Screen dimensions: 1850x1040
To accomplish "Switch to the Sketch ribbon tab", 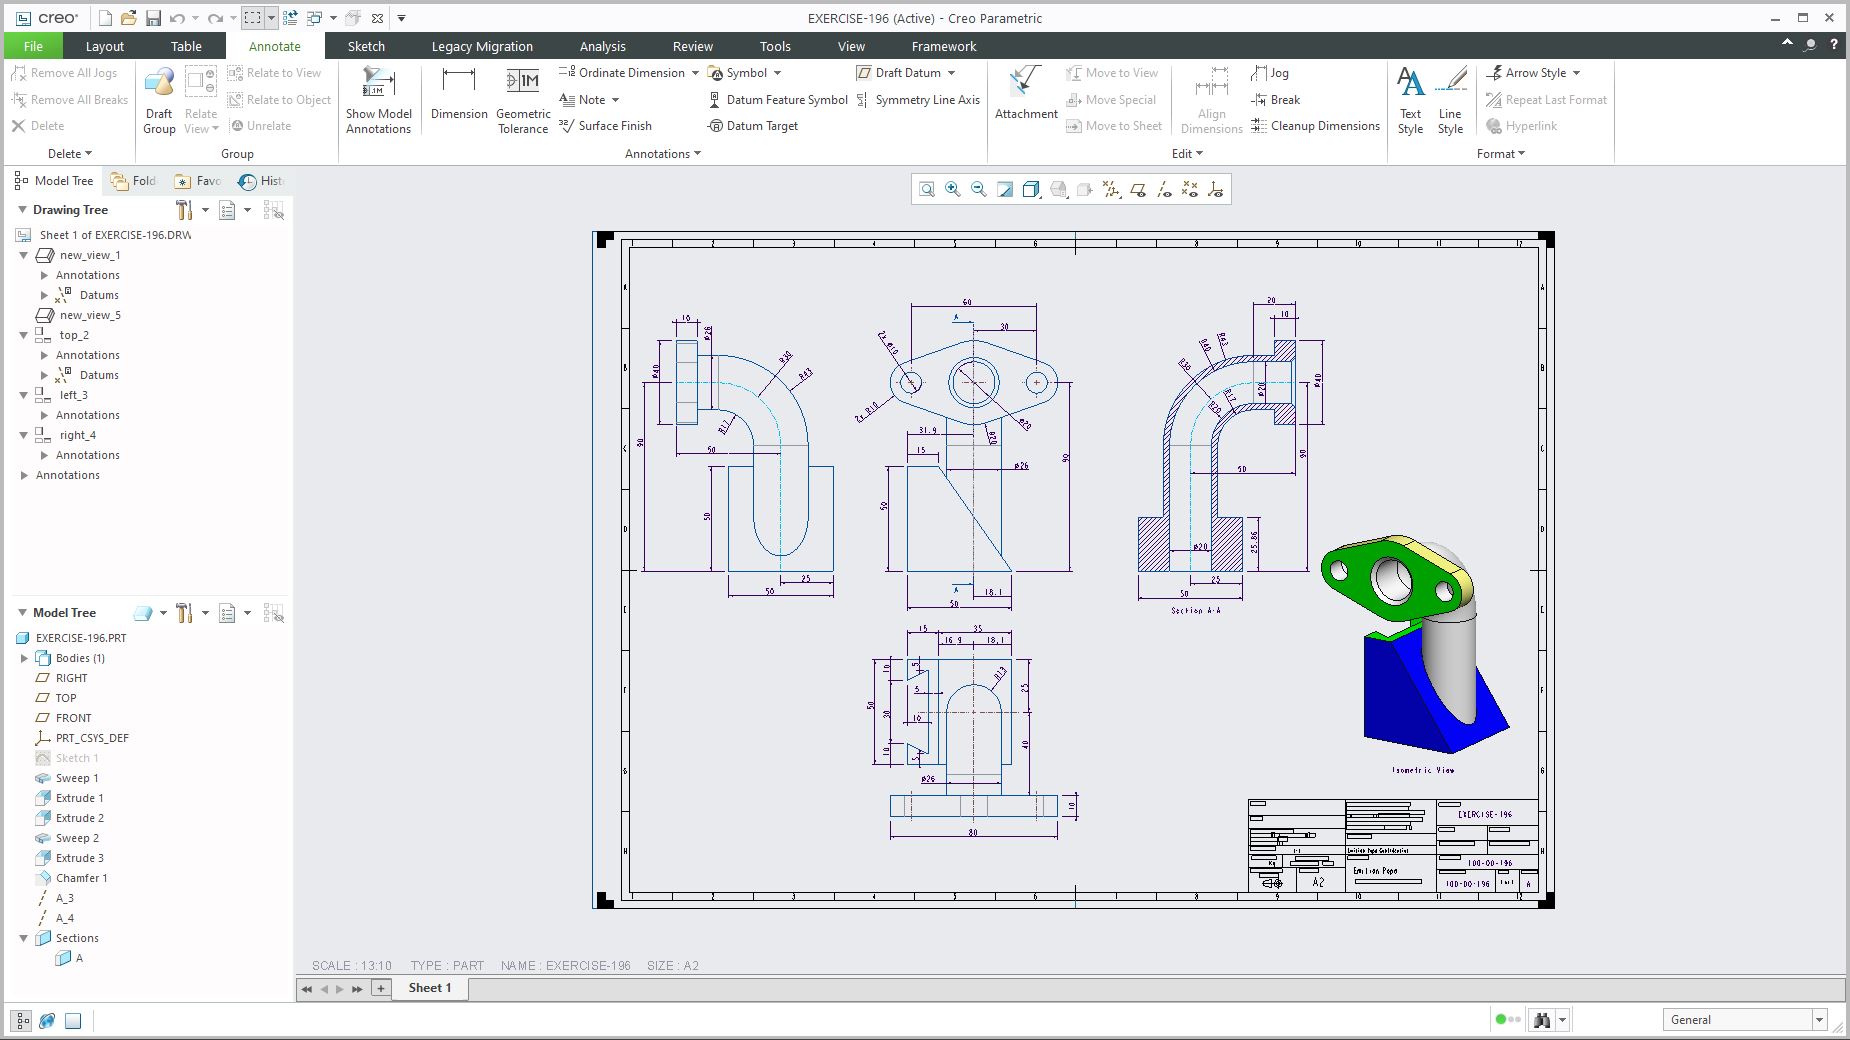I will coord(366,46).
